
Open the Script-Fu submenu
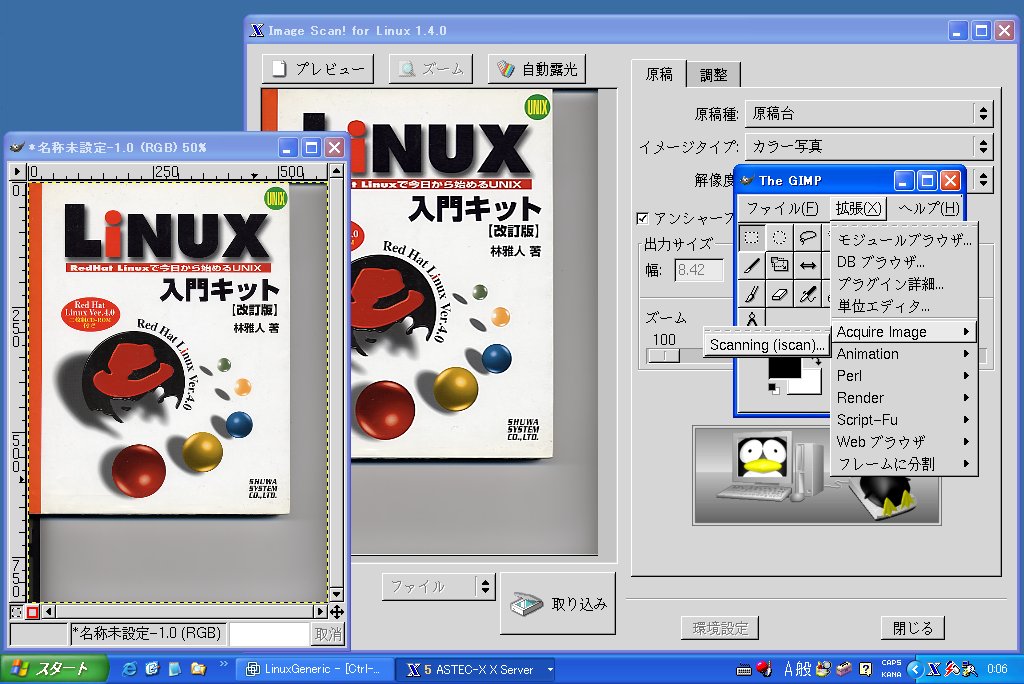click(x=904, y=419)
